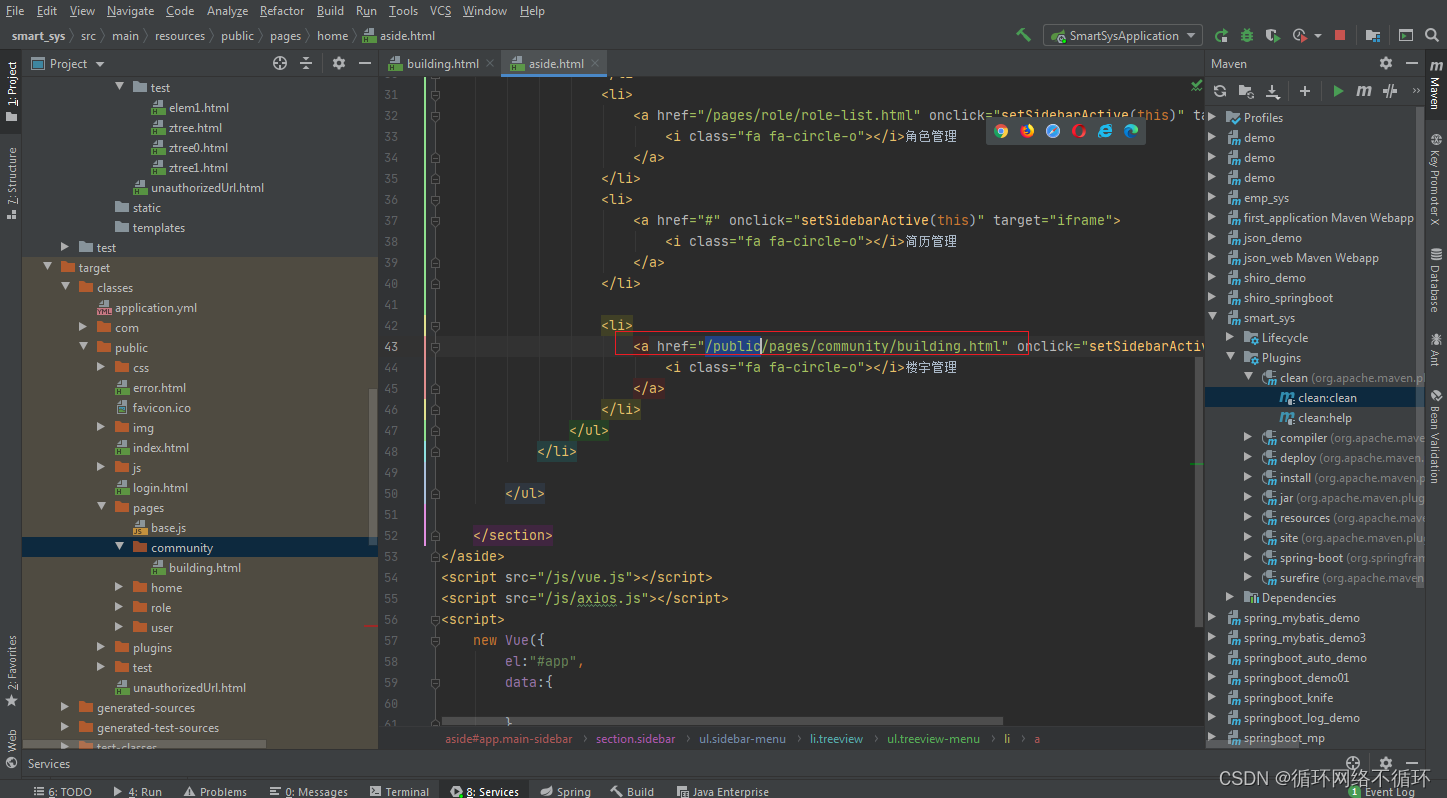
Task: Click the collapse all icon in Project panel
Action: (x=307, y=63)
